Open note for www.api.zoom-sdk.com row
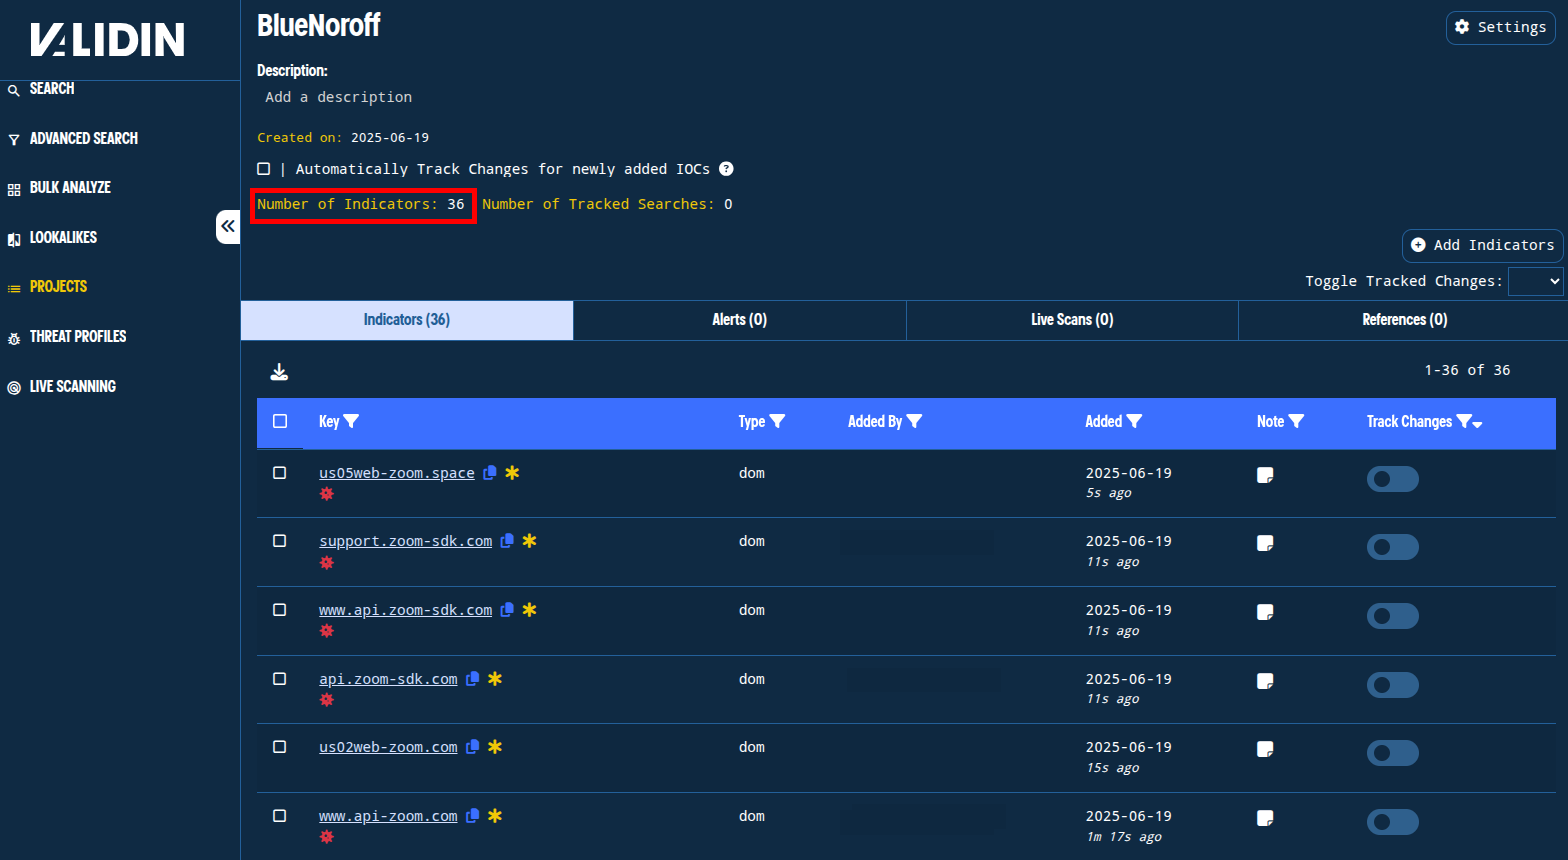1568x860 pixels. (1265, 612)
